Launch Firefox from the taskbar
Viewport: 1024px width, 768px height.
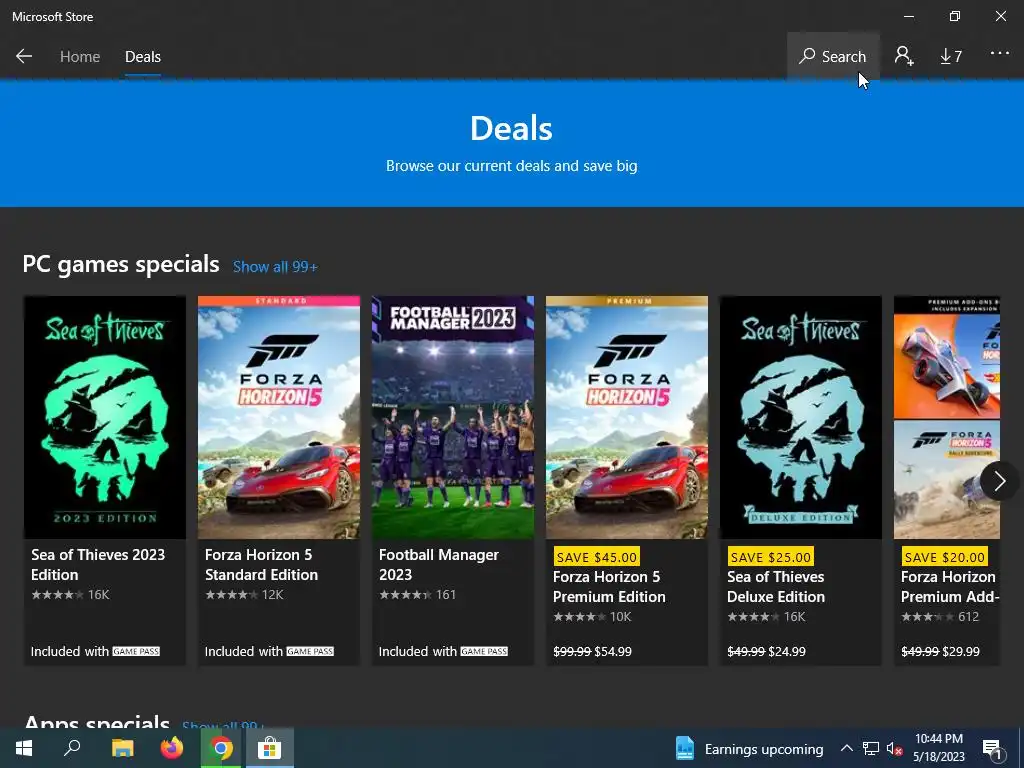pos(172,748)
